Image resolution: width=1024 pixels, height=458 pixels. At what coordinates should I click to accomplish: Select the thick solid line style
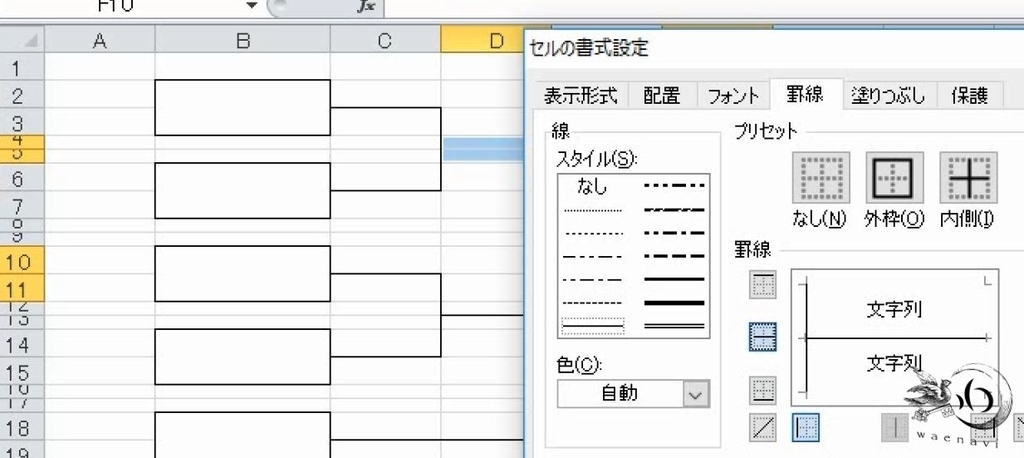[x=675, y=303]
